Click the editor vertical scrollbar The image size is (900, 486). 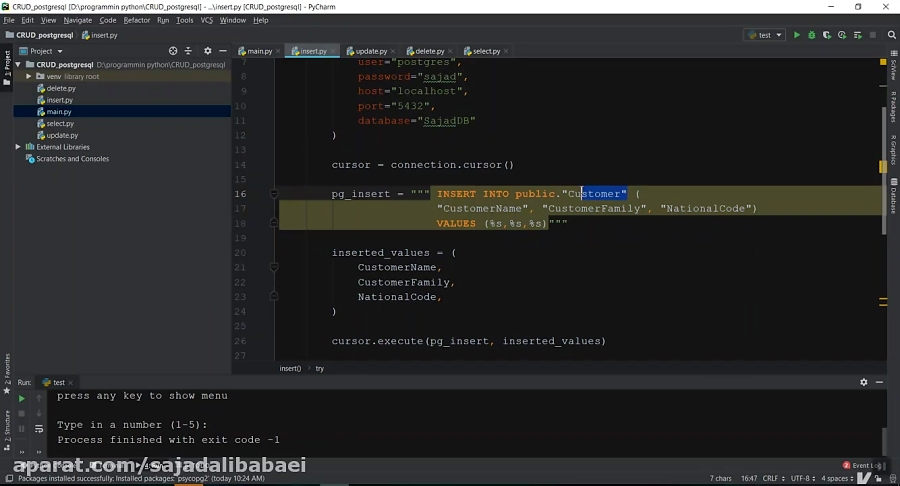point(882,200)
